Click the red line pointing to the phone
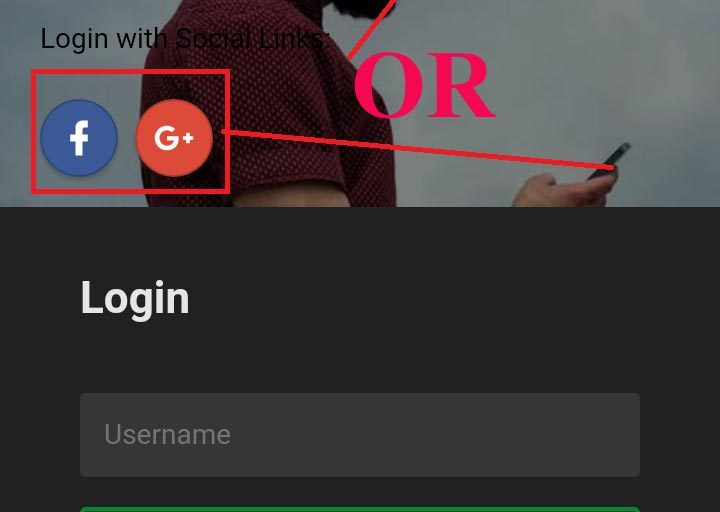 [x=418, y=150]
